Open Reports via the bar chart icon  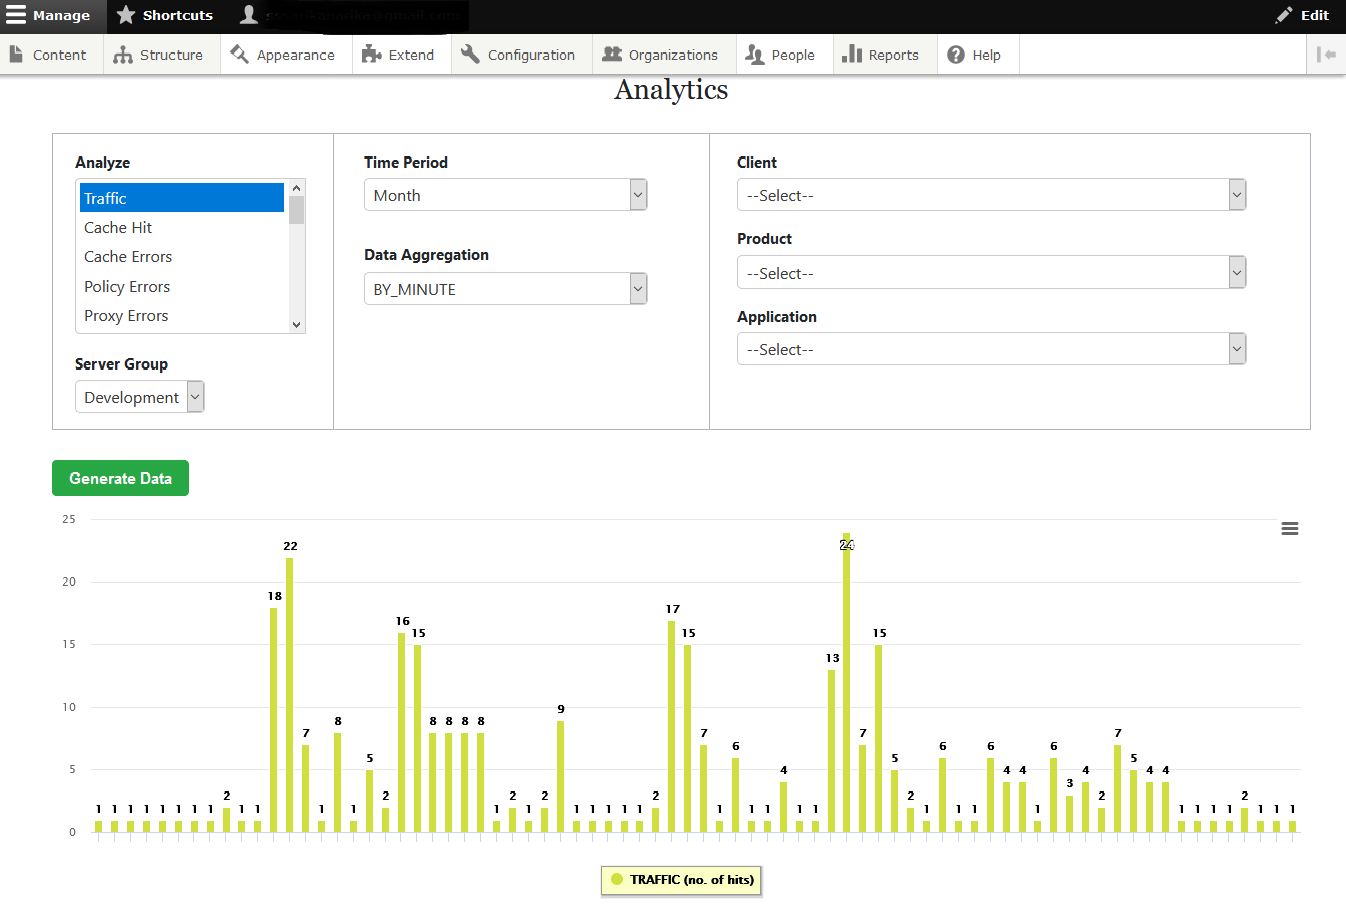(852, 55)
